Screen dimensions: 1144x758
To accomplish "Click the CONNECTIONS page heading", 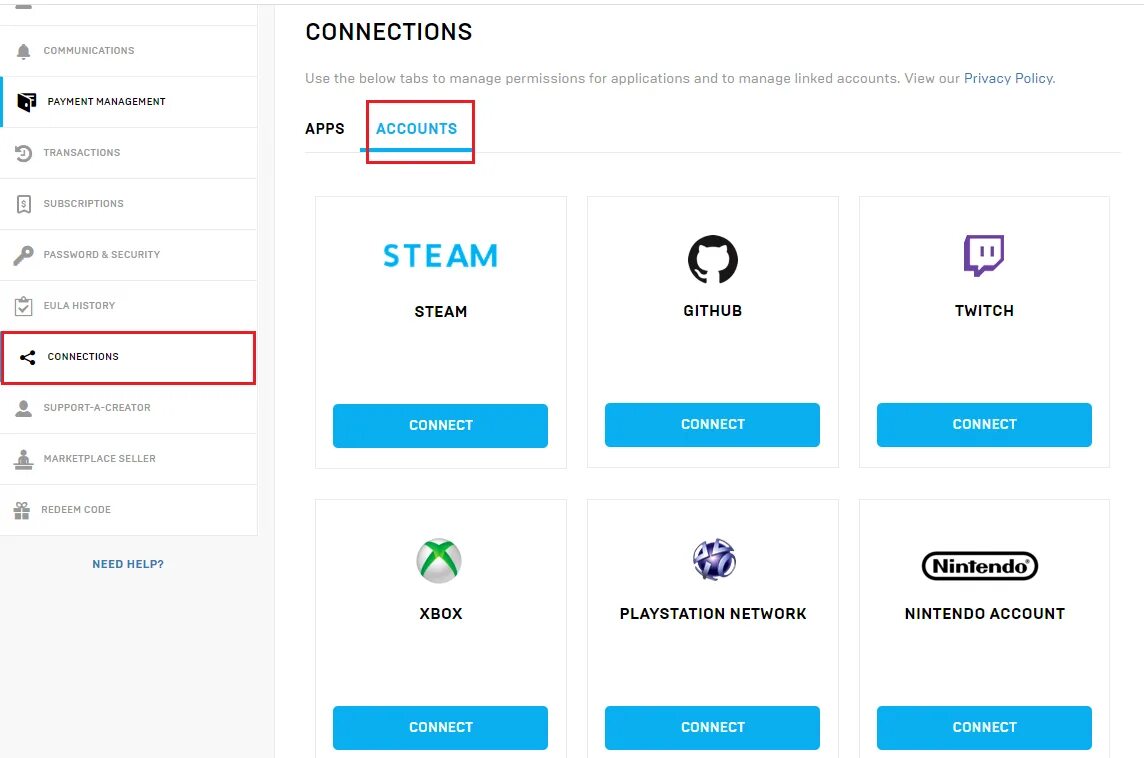I will 389,32.
